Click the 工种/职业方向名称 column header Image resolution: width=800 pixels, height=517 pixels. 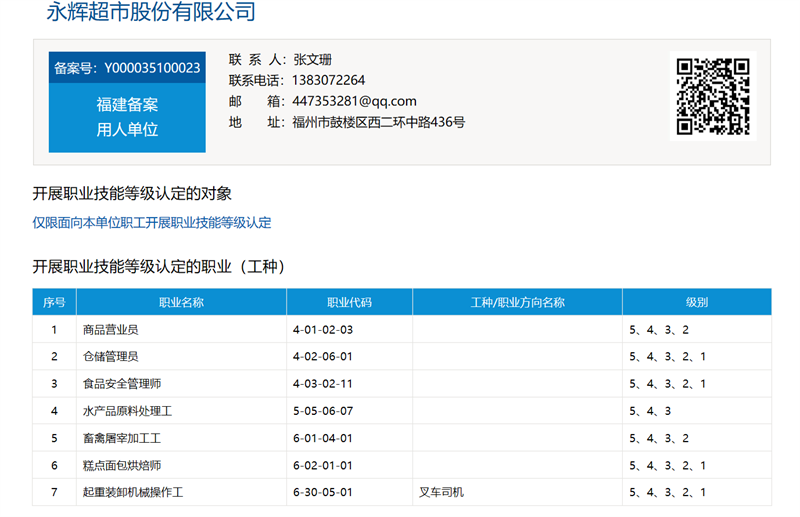[x=517, y=302]
